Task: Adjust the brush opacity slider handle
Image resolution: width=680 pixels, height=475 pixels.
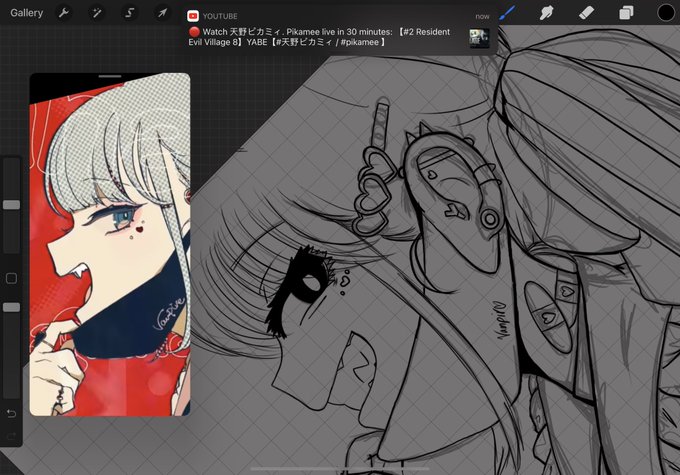Action: click(12, 307)
